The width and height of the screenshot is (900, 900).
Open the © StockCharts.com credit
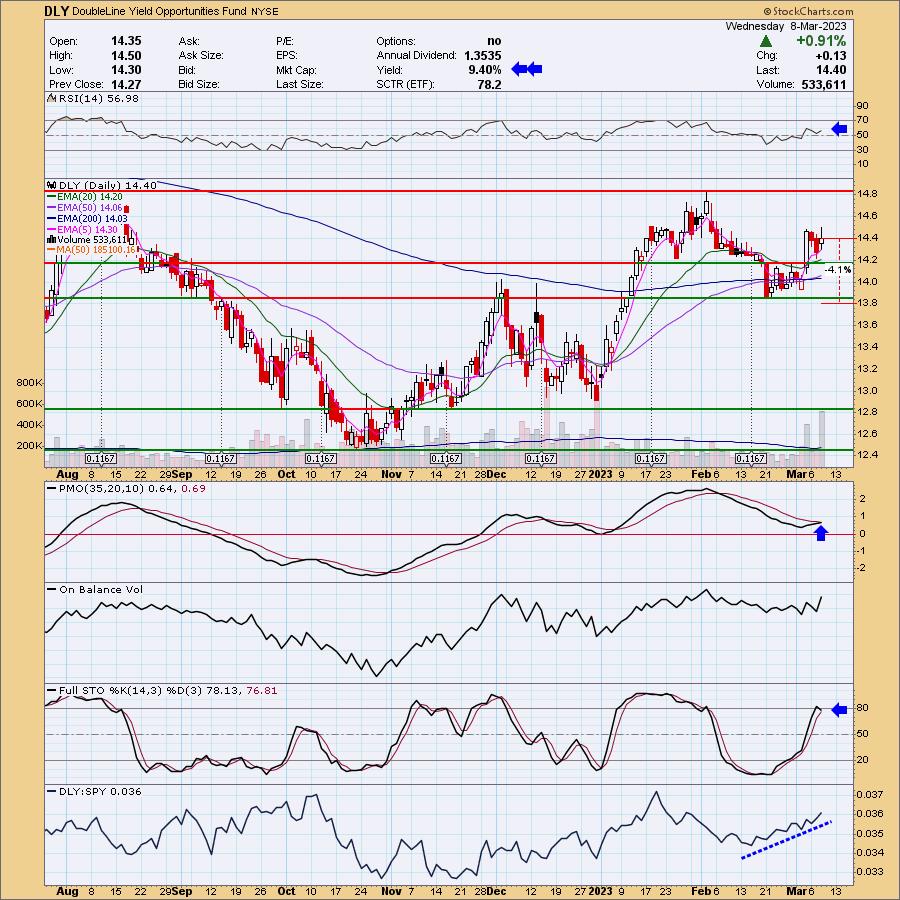(808, 11)
